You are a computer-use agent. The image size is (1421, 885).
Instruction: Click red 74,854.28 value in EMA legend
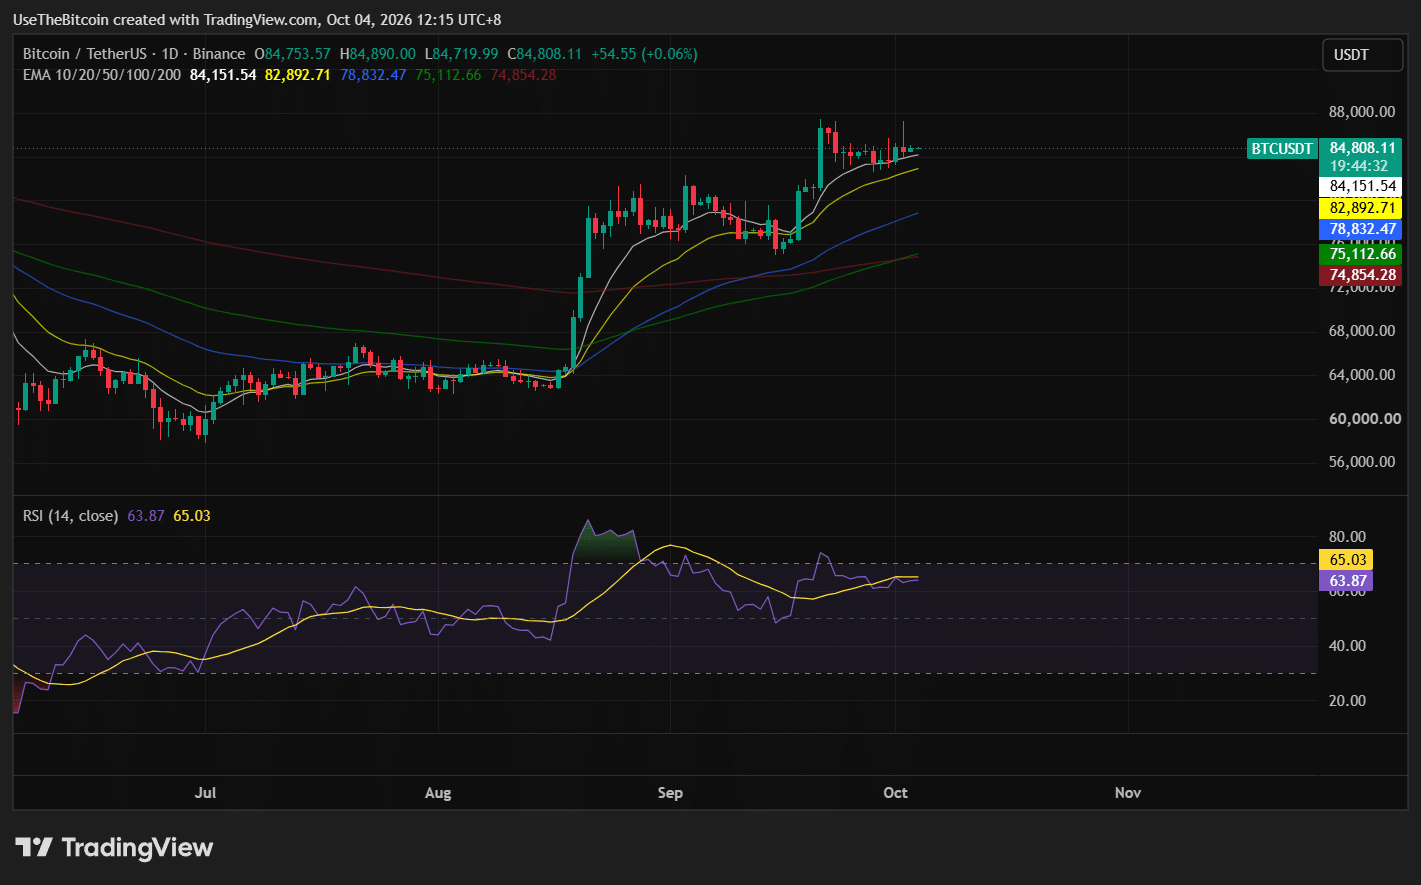click(x=523, y=75)
